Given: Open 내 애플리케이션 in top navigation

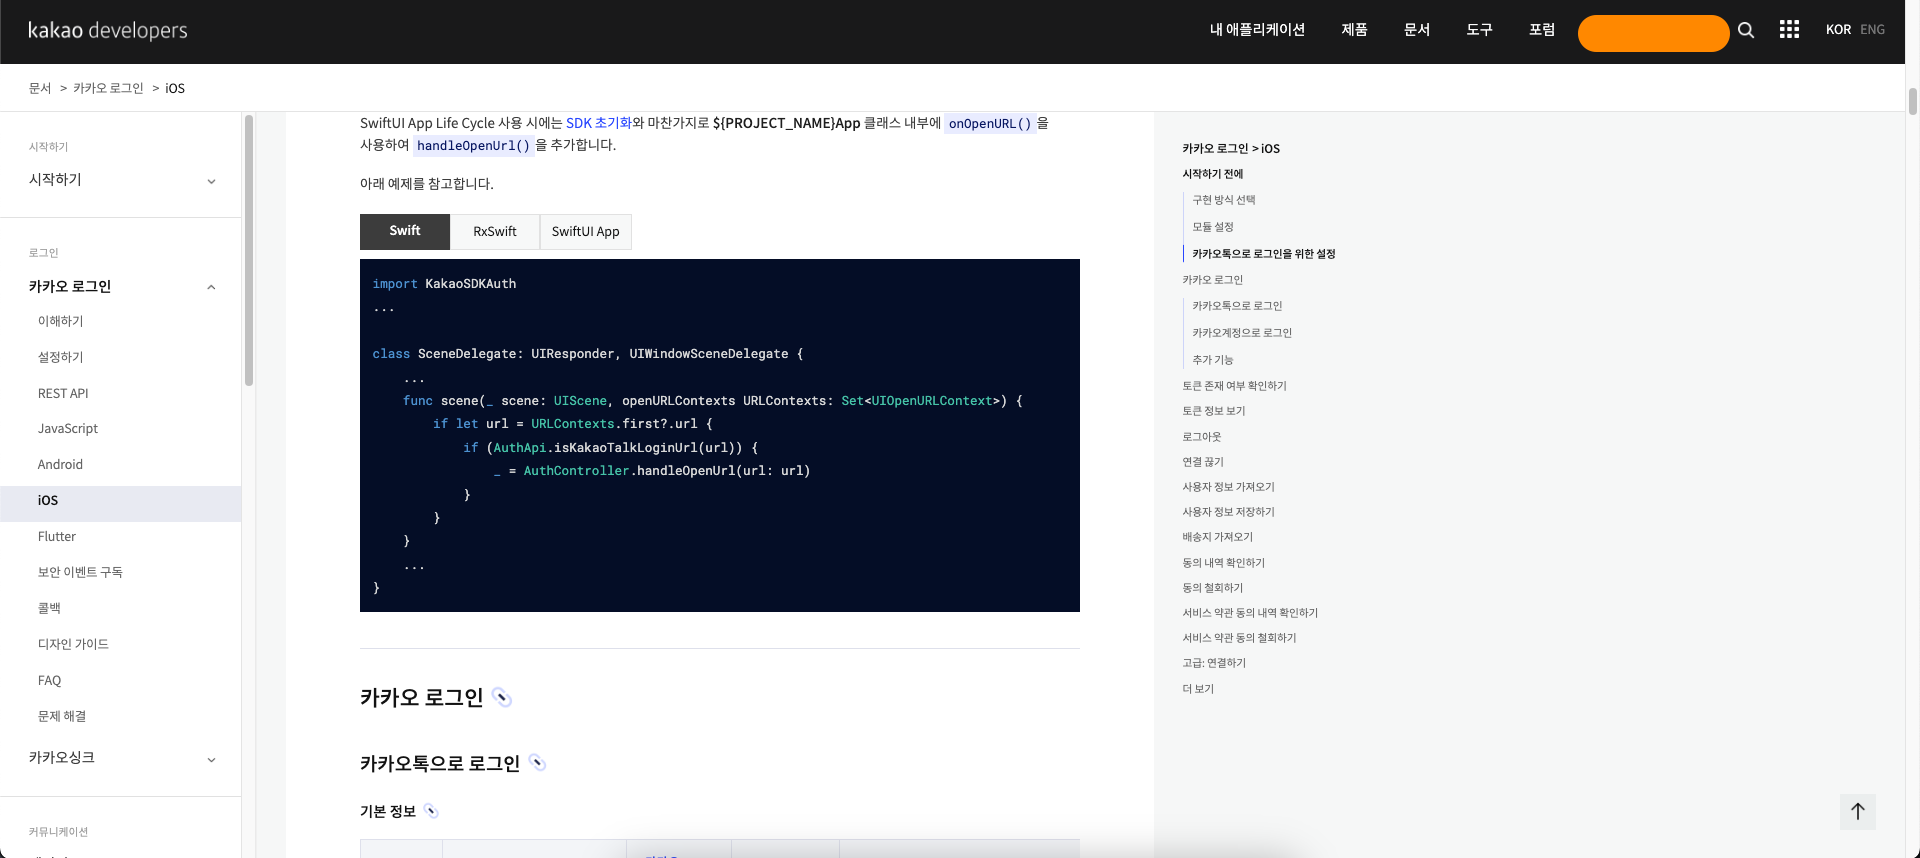Looking at the screenshot, I should [x=1257, y=30].
